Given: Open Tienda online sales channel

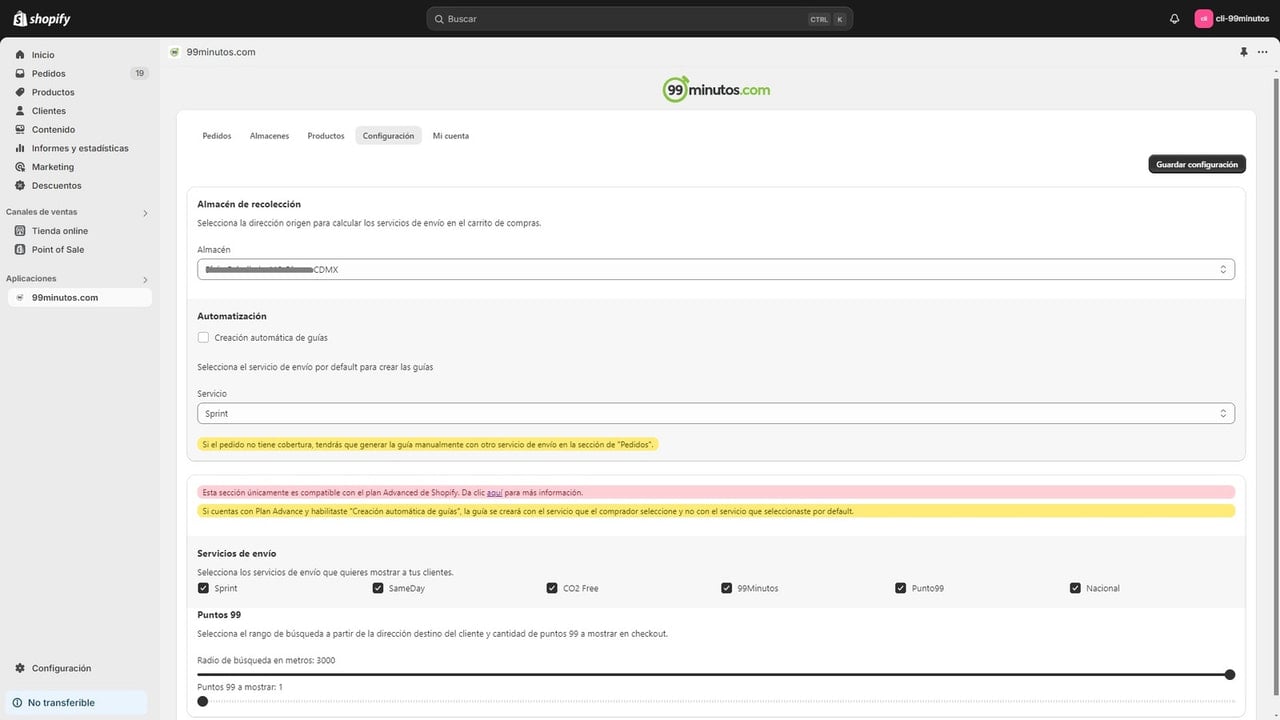Looking at the screenshot, I should click(x=80, y=231).
